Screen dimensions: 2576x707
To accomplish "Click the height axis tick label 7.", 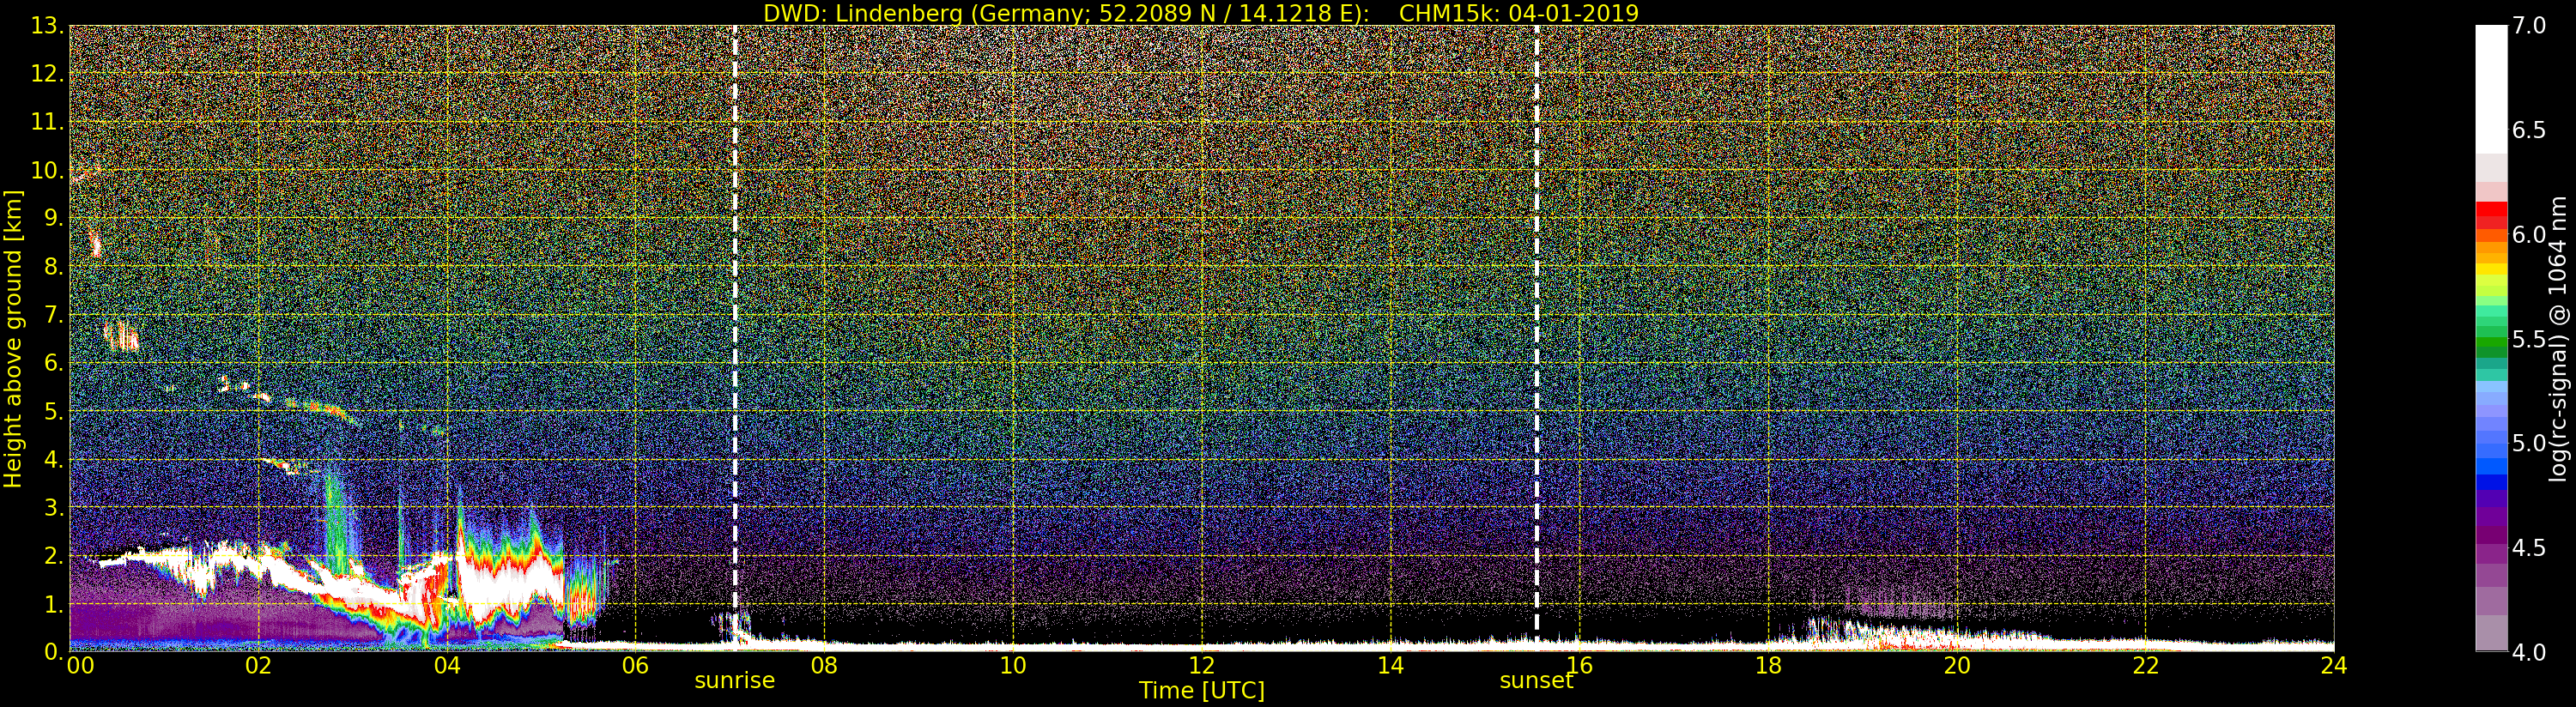I will click(54, 315).
